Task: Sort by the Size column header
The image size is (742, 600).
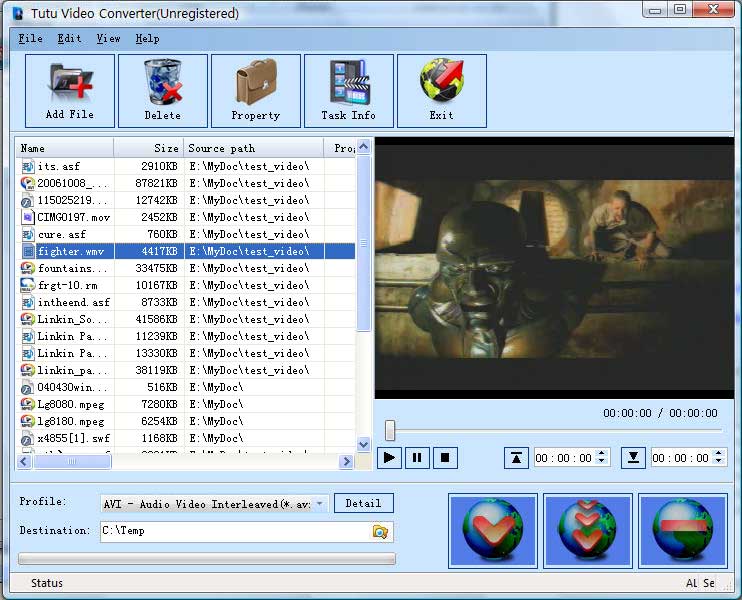Action: coord(149,149)
